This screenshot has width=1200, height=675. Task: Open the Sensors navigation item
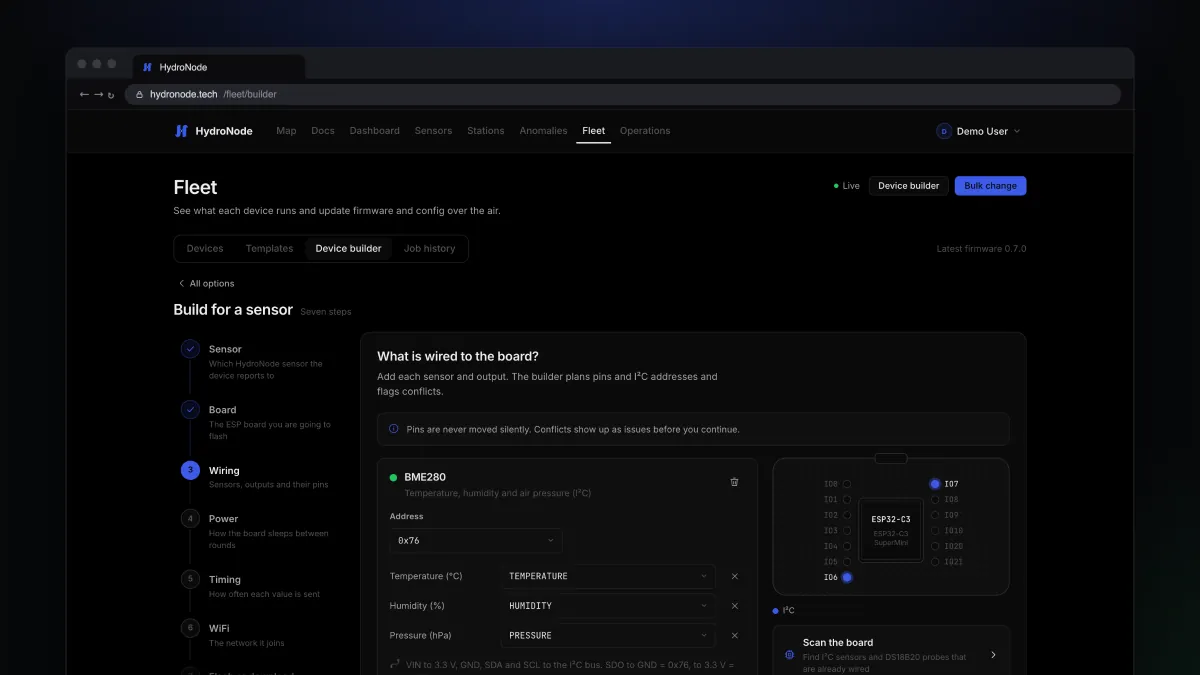tap(433, 131)
